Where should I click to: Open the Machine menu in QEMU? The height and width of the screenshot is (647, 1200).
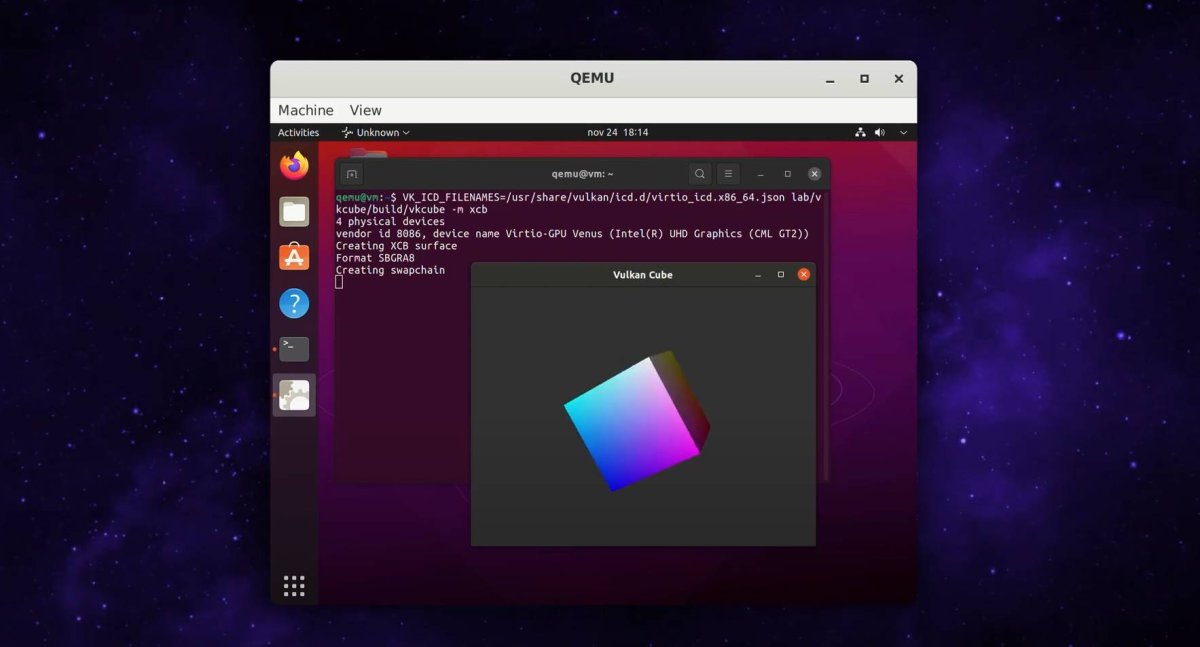306,110
